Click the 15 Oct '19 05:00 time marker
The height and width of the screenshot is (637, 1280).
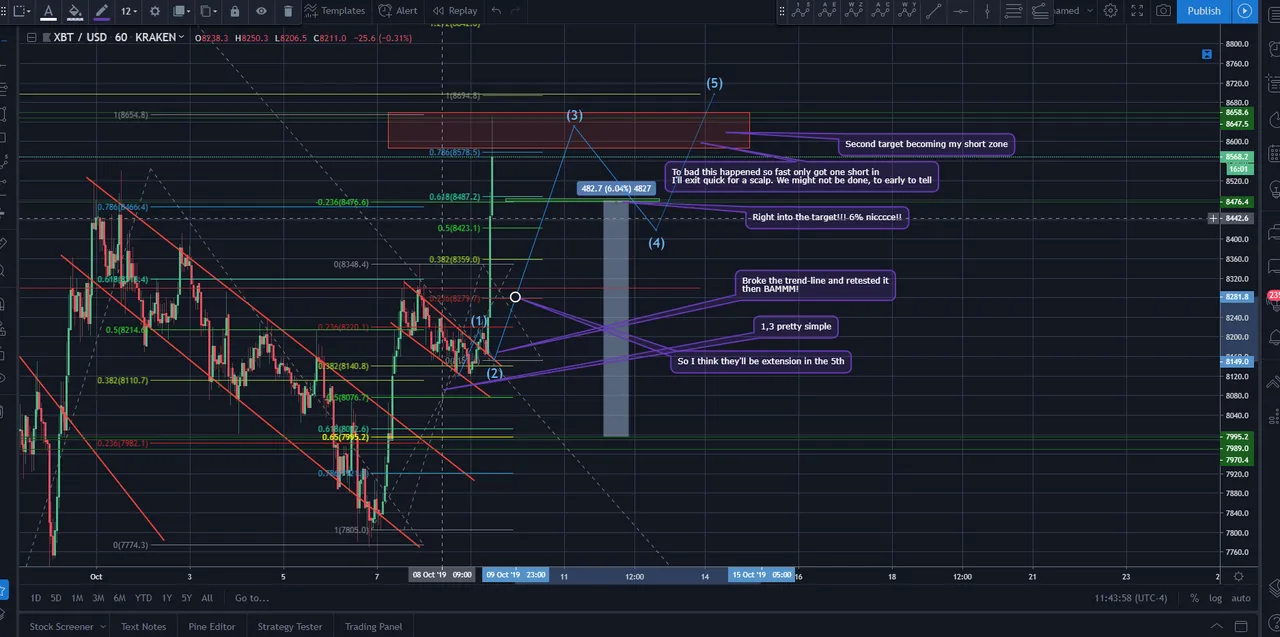pos(761,575)
